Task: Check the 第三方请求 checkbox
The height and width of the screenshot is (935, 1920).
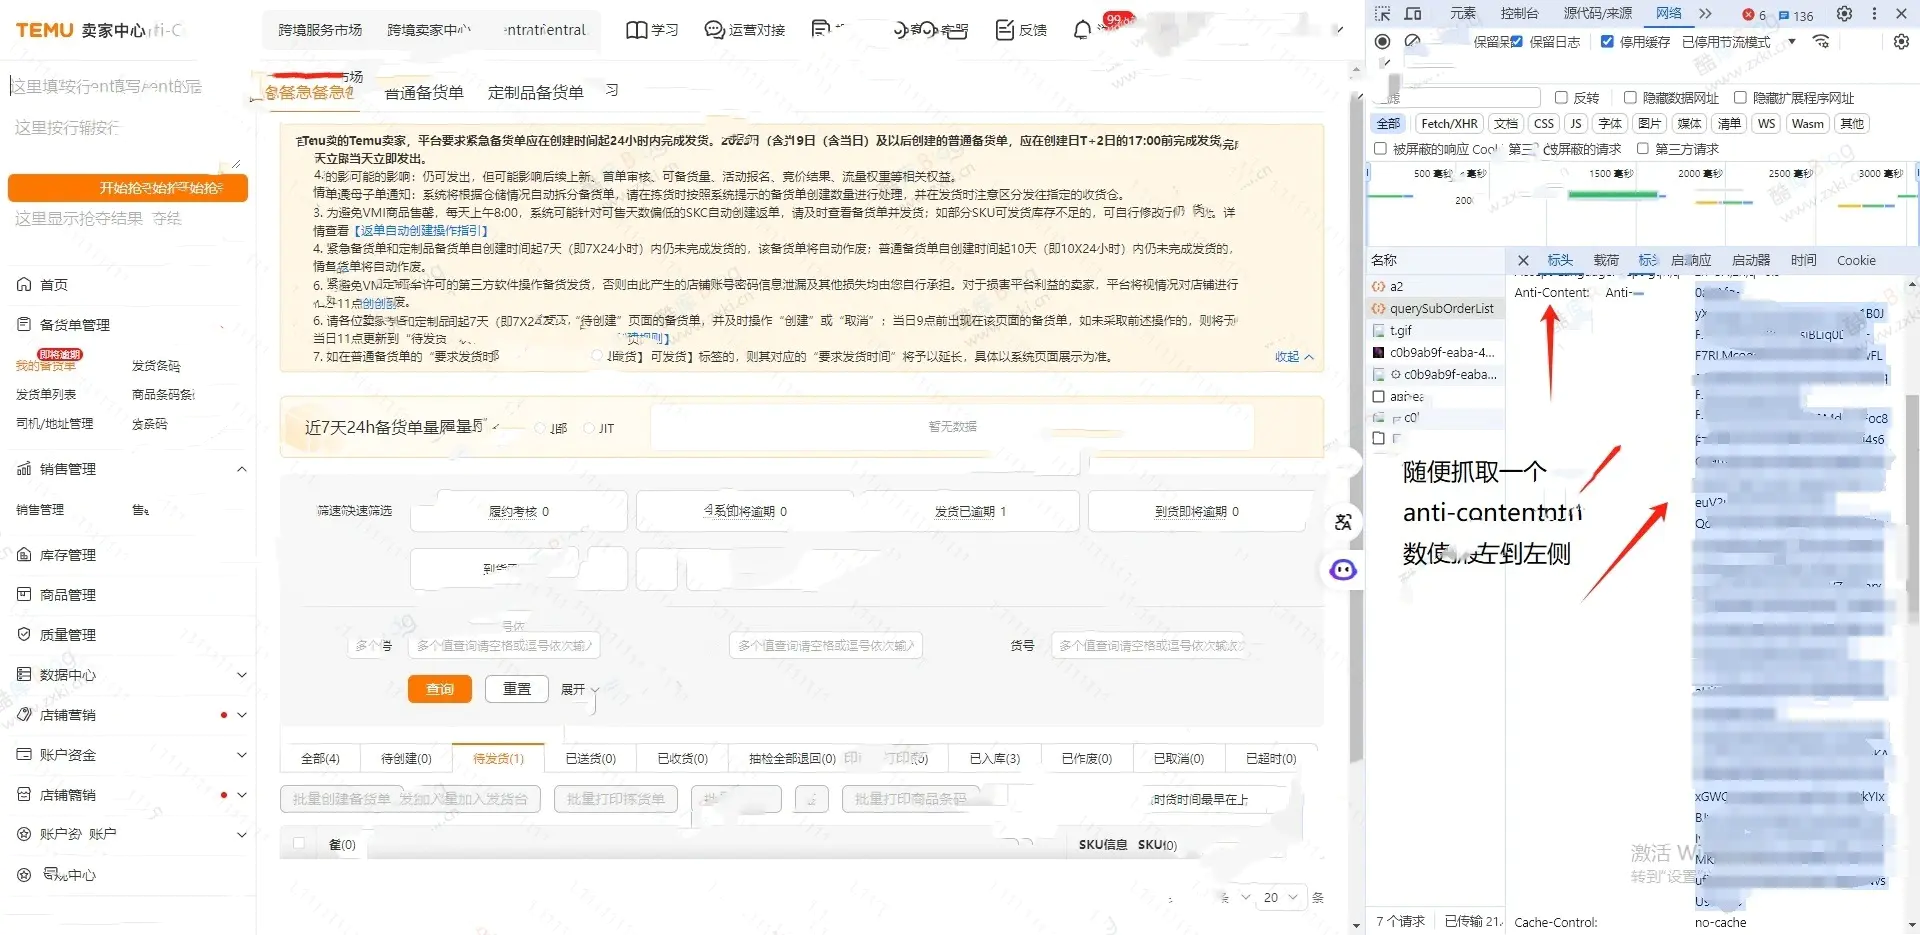Action: 1642,149
